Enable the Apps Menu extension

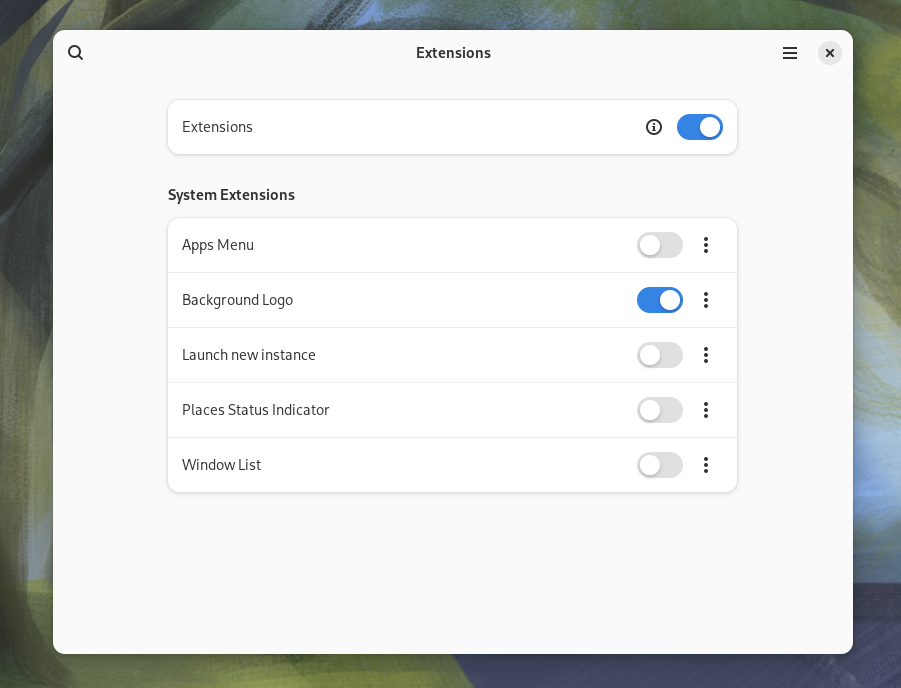(660, 245)
